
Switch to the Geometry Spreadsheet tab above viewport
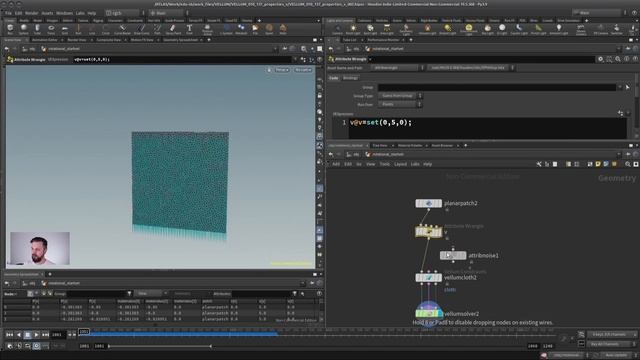[180, 40]
